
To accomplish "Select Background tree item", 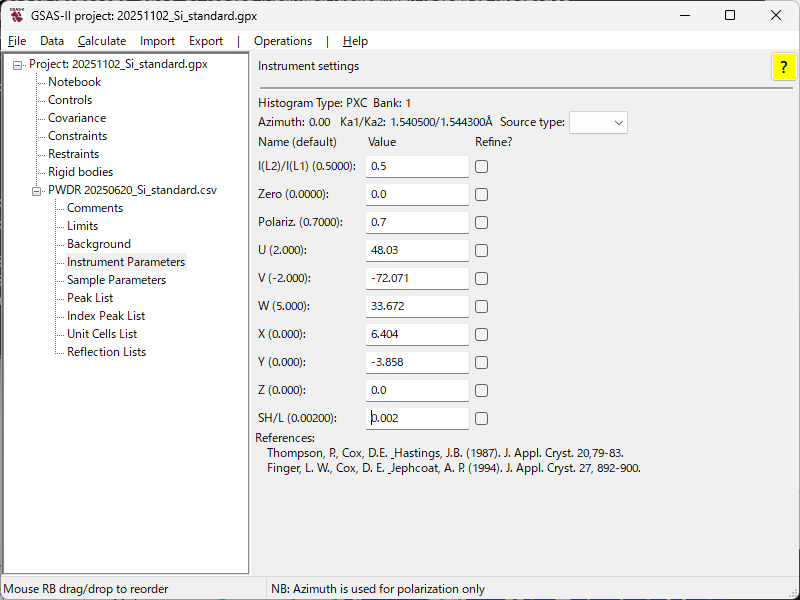I will [x=98, y=244].
